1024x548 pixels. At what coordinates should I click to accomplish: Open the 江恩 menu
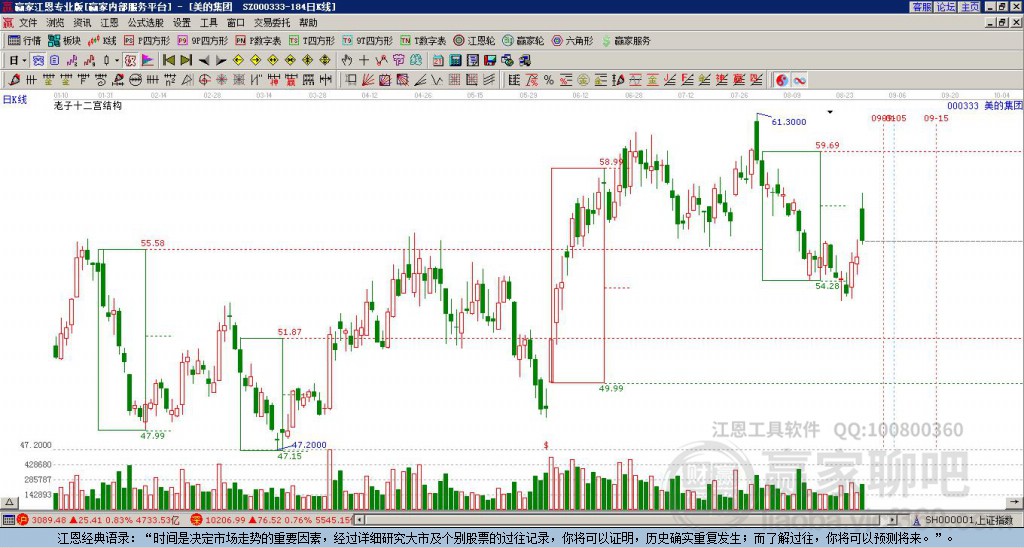tap(110, 23)
